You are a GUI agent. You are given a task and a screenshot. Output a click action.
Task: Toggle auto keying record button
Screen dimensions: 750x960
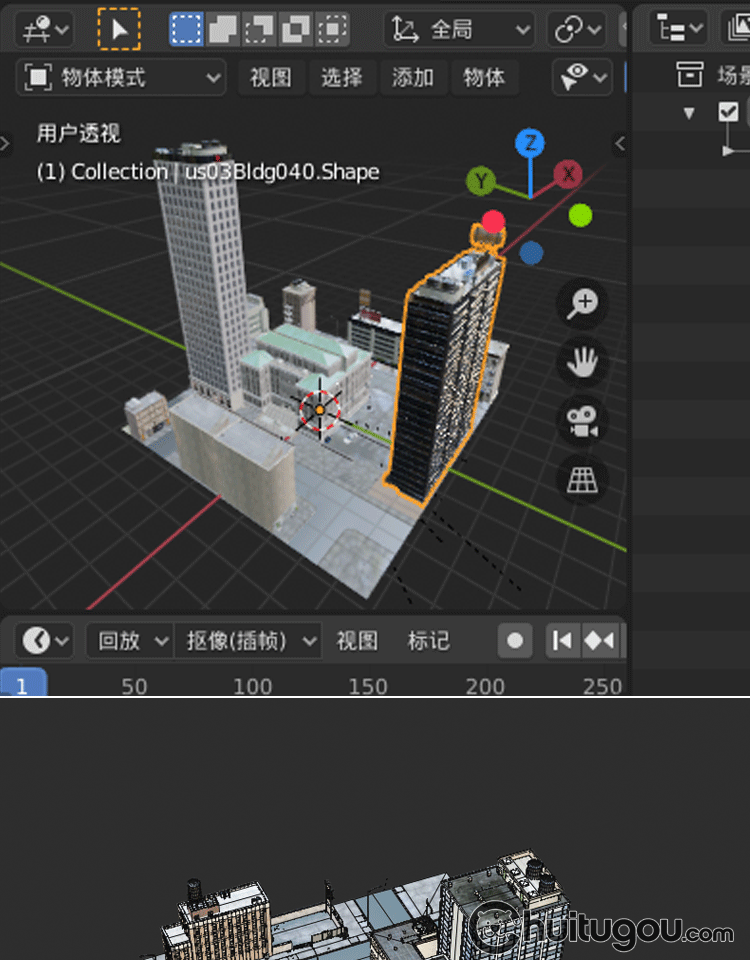click(515, 641)
